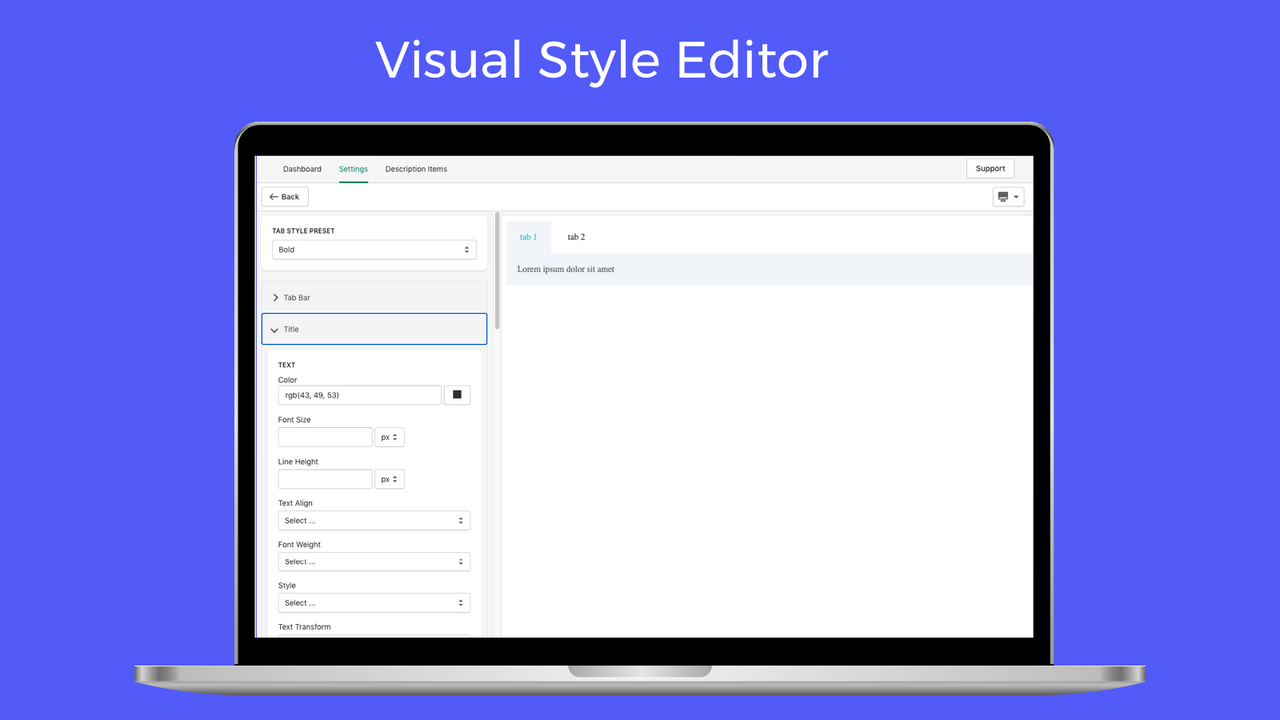Click the stepper arrows on the Bold preset selector
Image resolution: width=1280 pixels, height=720 pixels.
[467, 249]
